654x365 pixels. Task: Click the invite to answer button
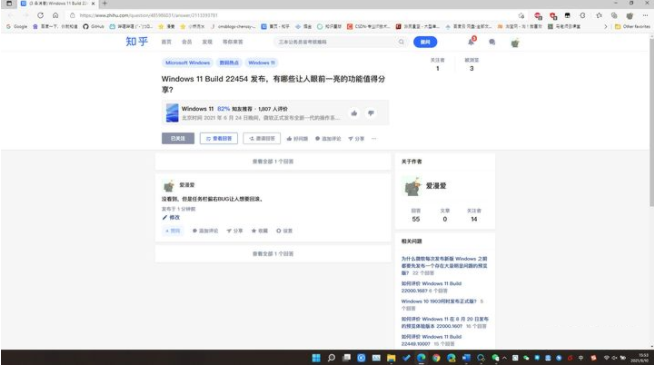coord(262,138)
